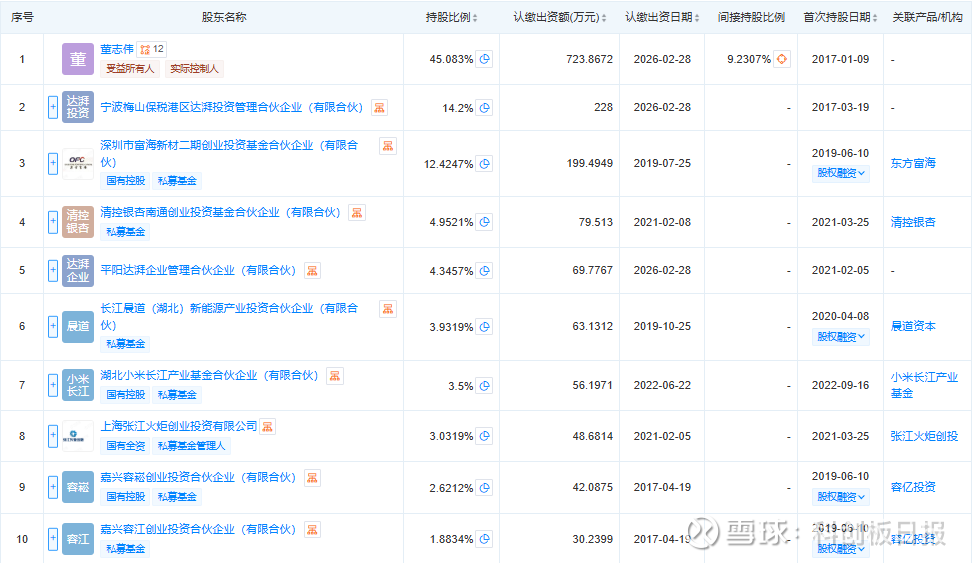Expand row 9 嘉兴睿崧 with plus

53,487
